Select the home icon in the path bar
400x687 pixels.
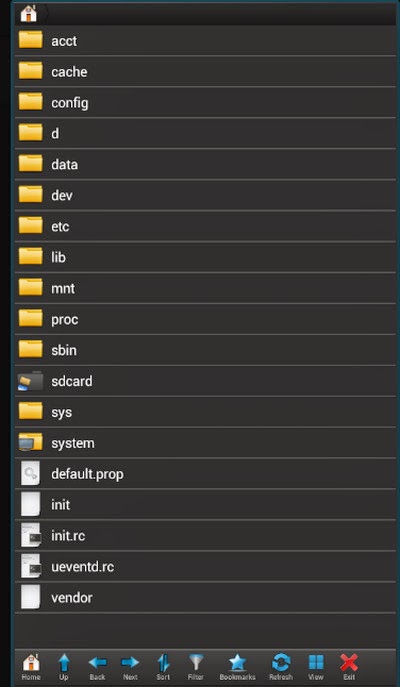tap(28, 14)
